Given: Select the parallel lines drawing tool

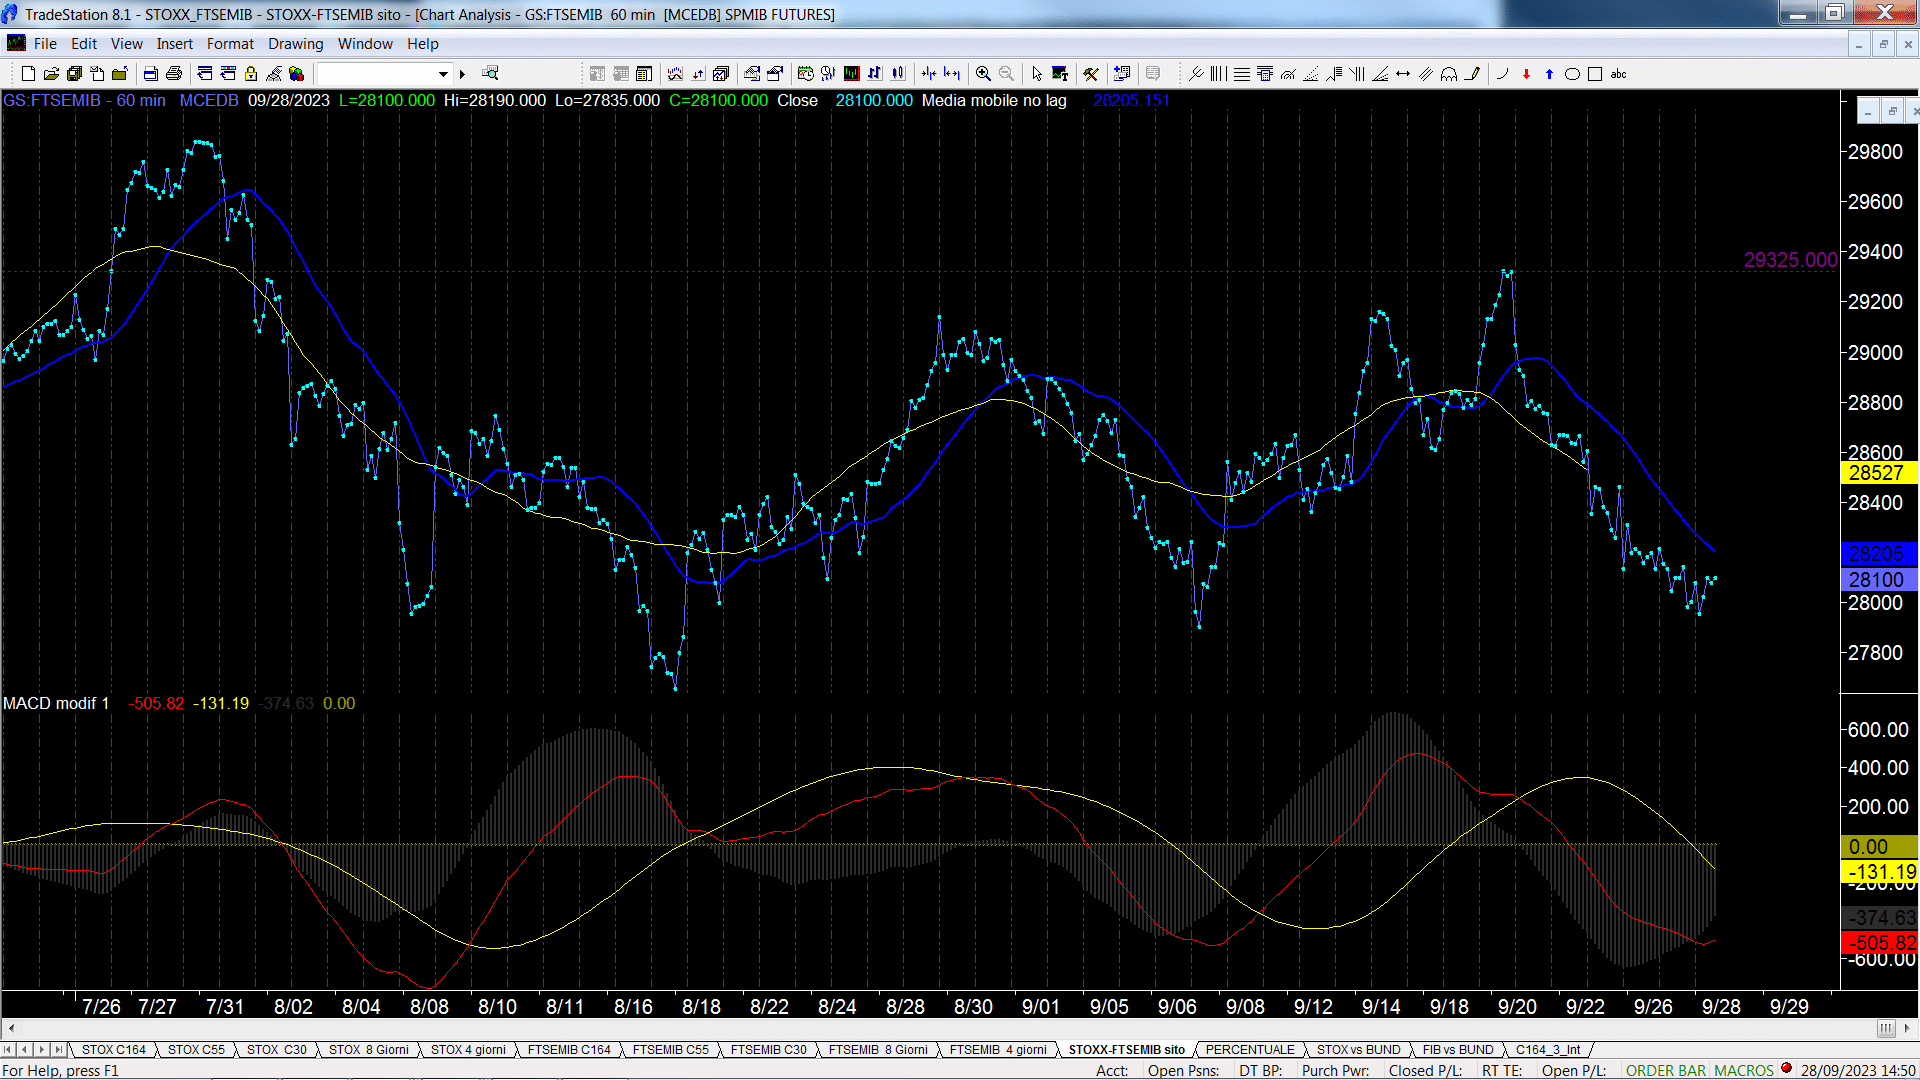Looking at the screenshot, I should click(x=1426, y=73).
